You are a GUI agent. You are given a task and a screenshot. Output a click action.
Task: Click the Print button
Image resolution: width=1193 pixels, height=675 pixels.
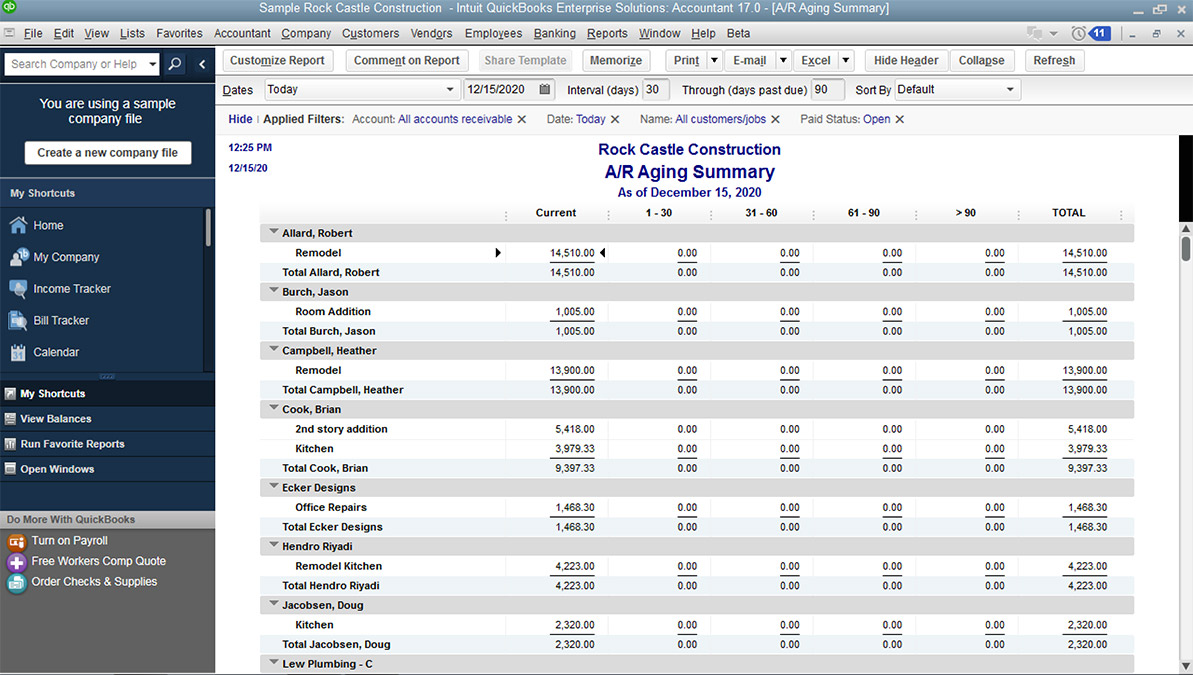[x=686, y=60]
